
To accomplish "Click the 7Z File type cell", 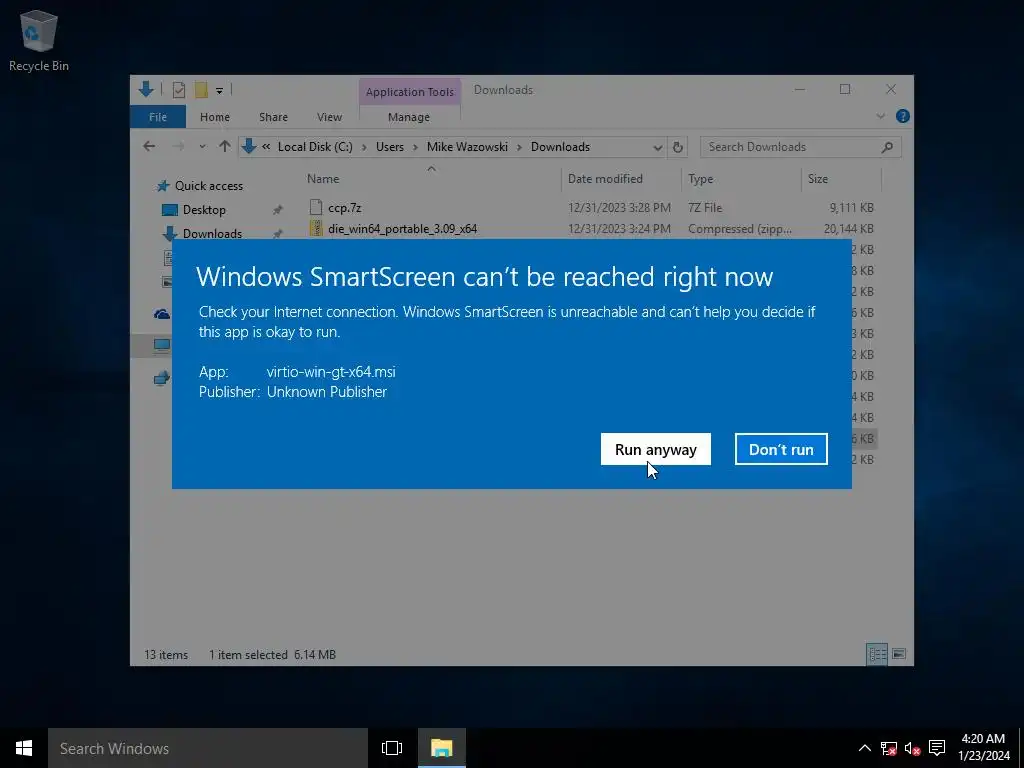I will click(705, 208).
